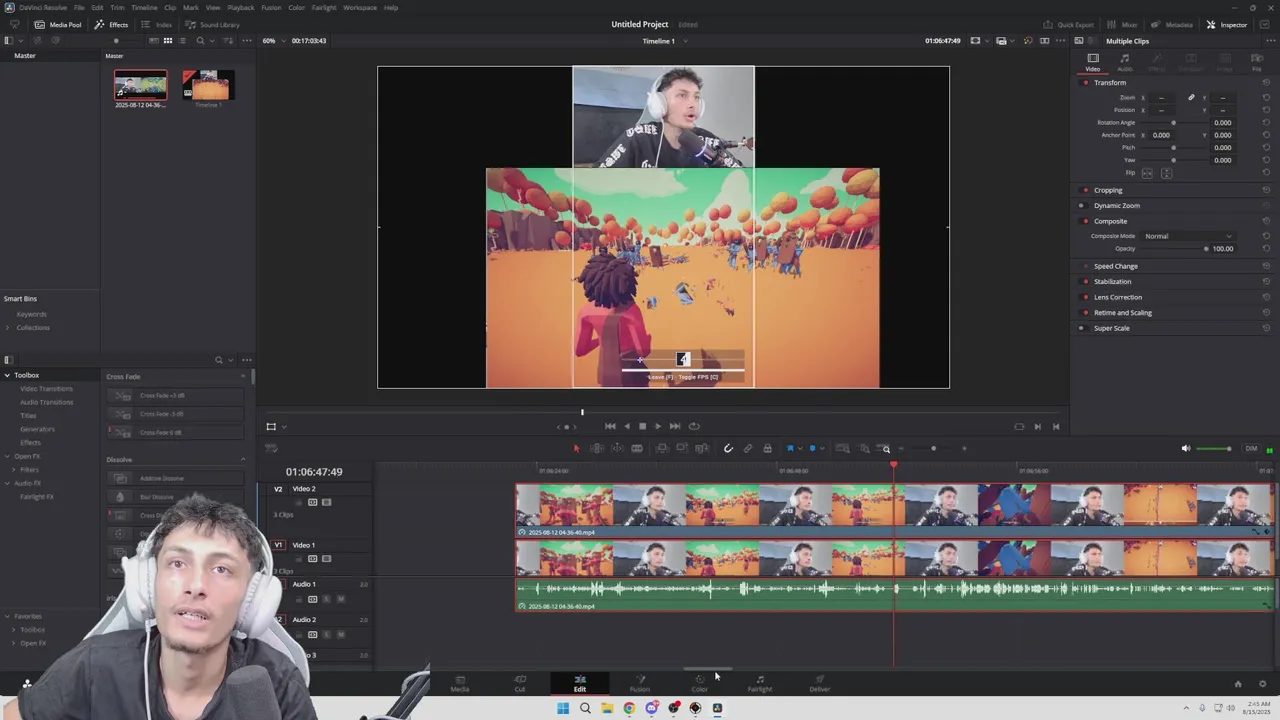Play in reverse in the viewer
Screen dimensions: 1280x720
tap(627, 426)
